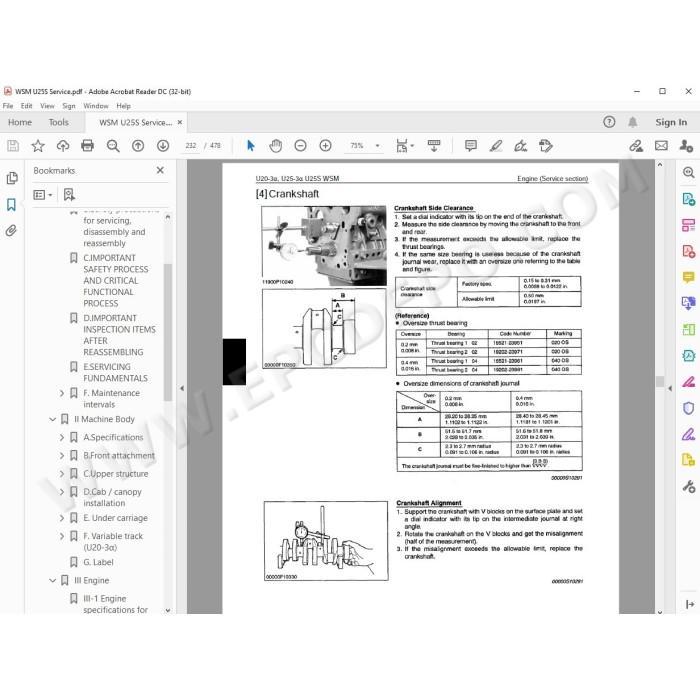Add a sticky note comment
700x700 pixels.
471,146
